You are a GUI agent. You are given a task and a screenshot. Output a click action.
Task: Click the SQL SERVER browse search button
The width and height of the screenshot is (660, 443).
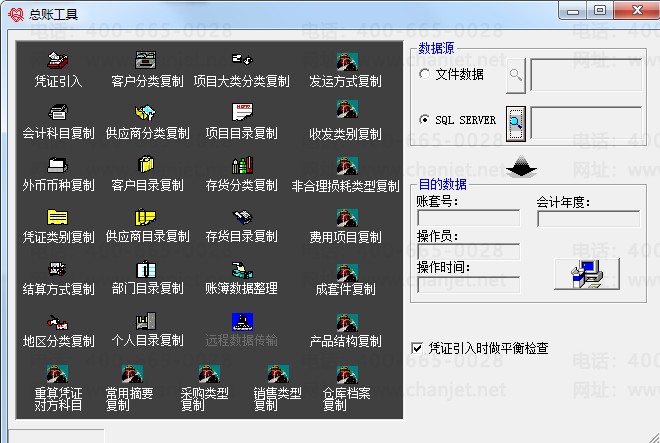click(x=515, y=120)
